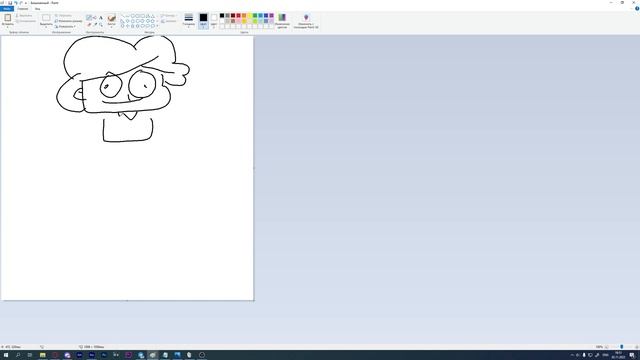Open the Edit colors dialog
The image size is (640, 360).
click(282, 21)
